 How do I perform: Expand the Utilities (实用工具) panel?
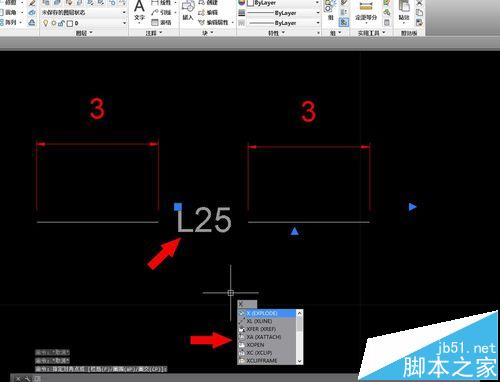[372, 33]
